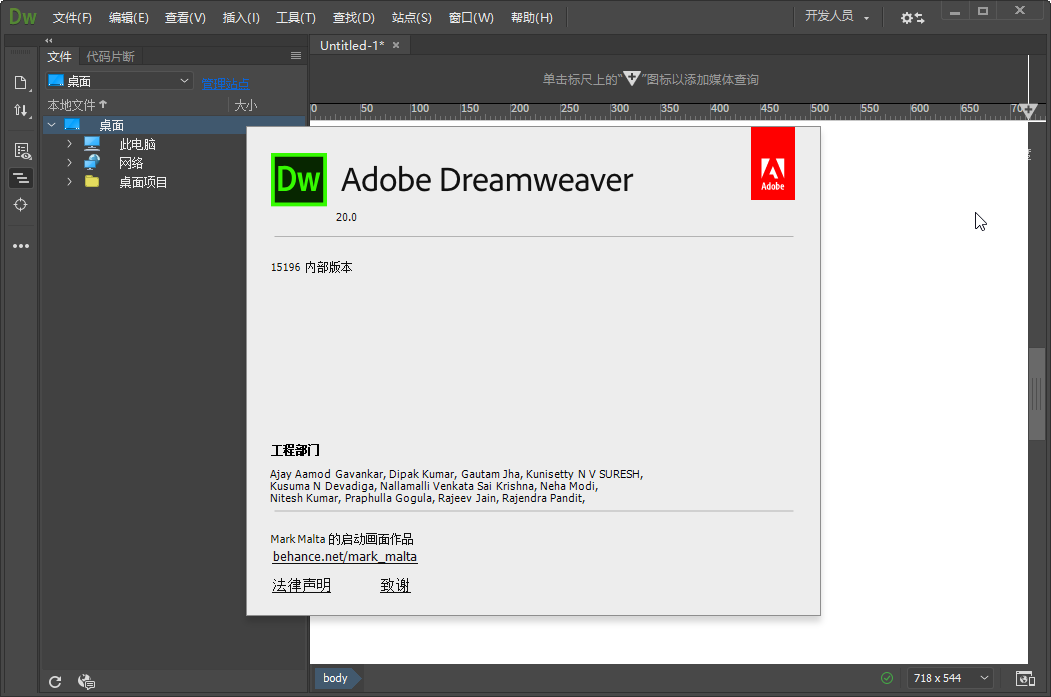Click the green linting check icon
The height and width of the screenshot is (697, 1051).
click(886, 678)
